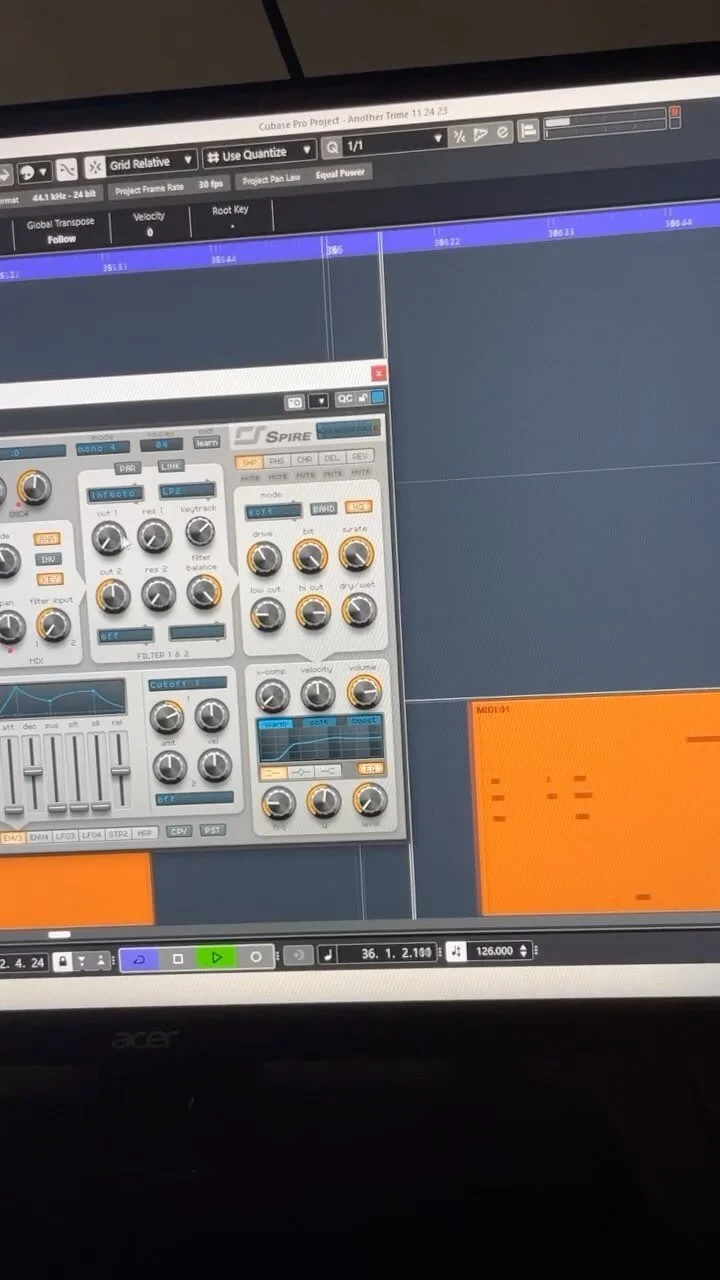The height and width of the screenshot is (1280, 720).
Task: Select the low-shelf EQ shape icon
Action: click(x=272, y=772)
